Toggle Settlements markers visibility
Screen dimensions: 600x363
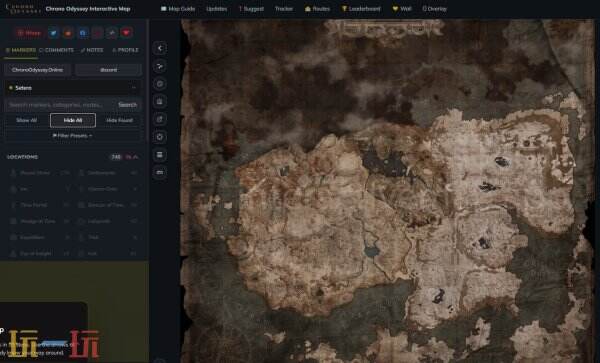(107, 173)
